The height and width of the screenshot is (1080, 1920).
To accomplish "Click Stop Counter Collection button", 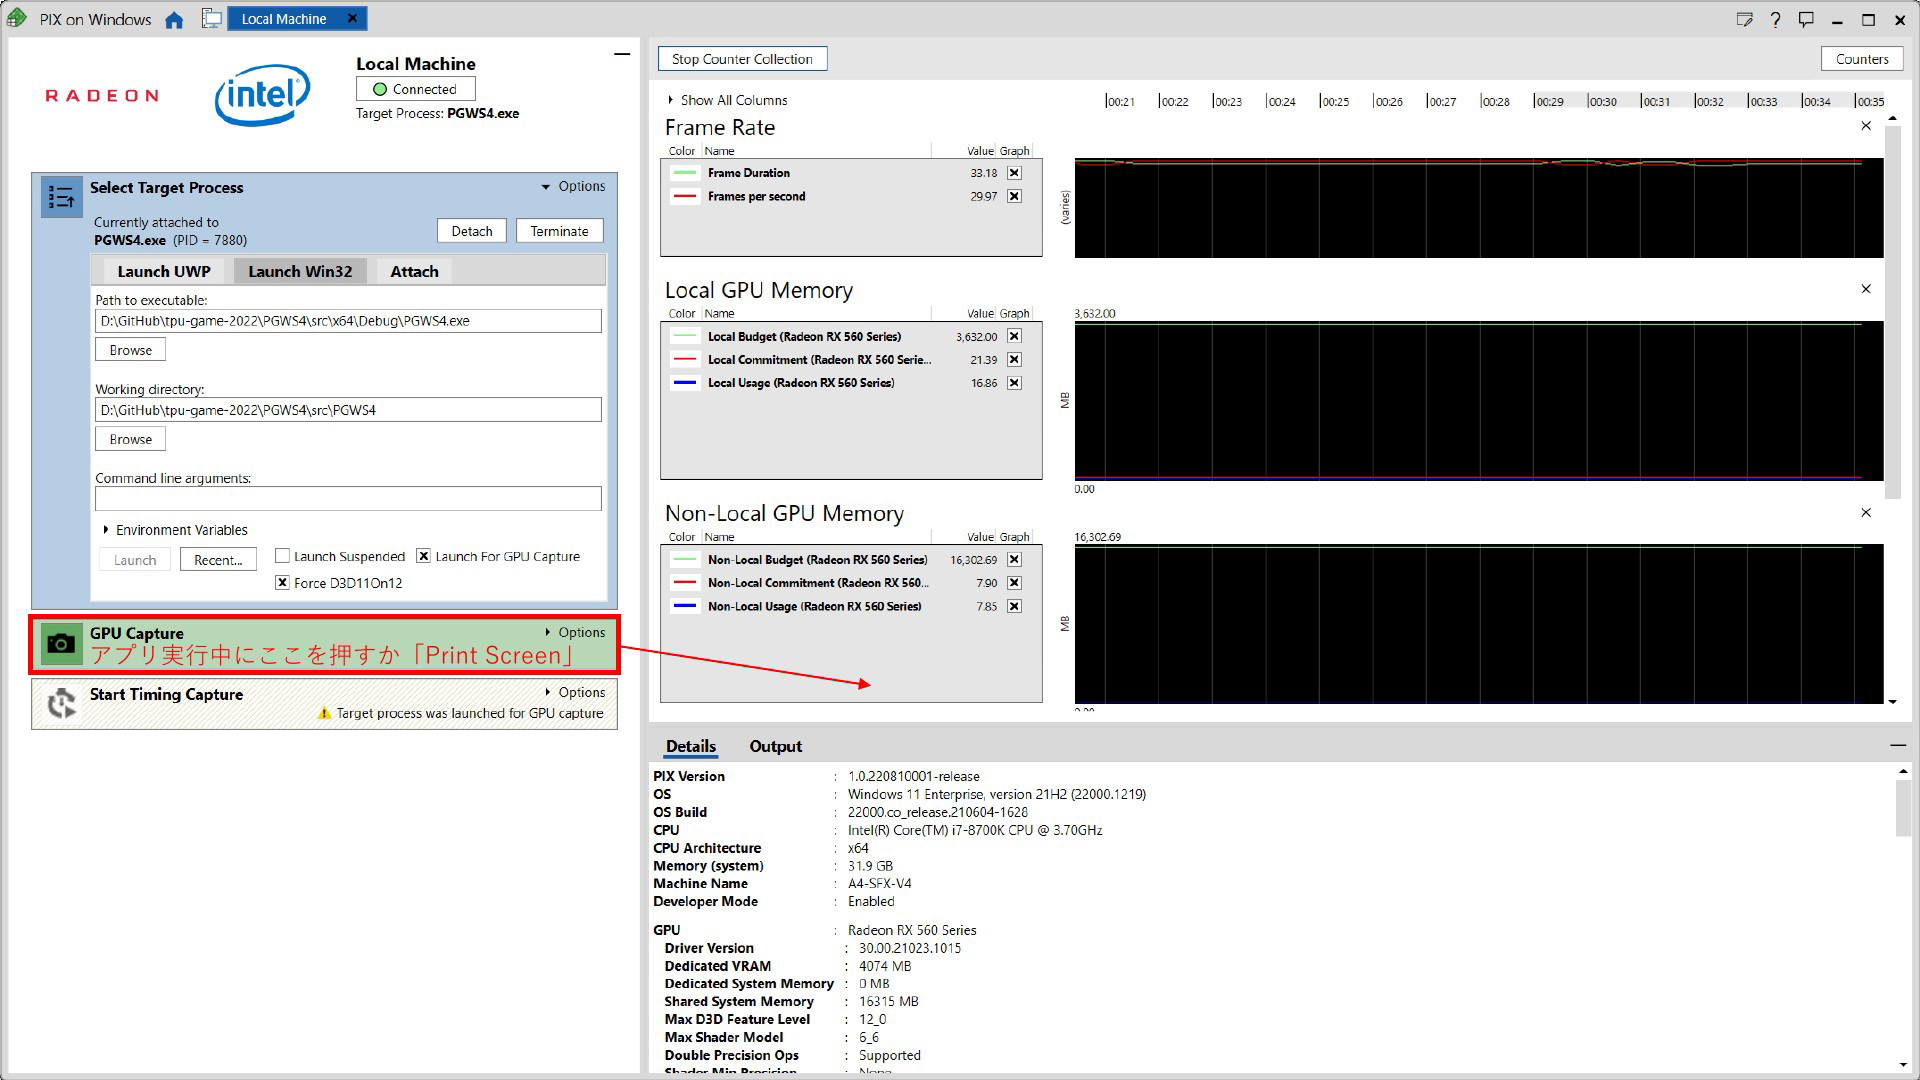I will [742, 59].
